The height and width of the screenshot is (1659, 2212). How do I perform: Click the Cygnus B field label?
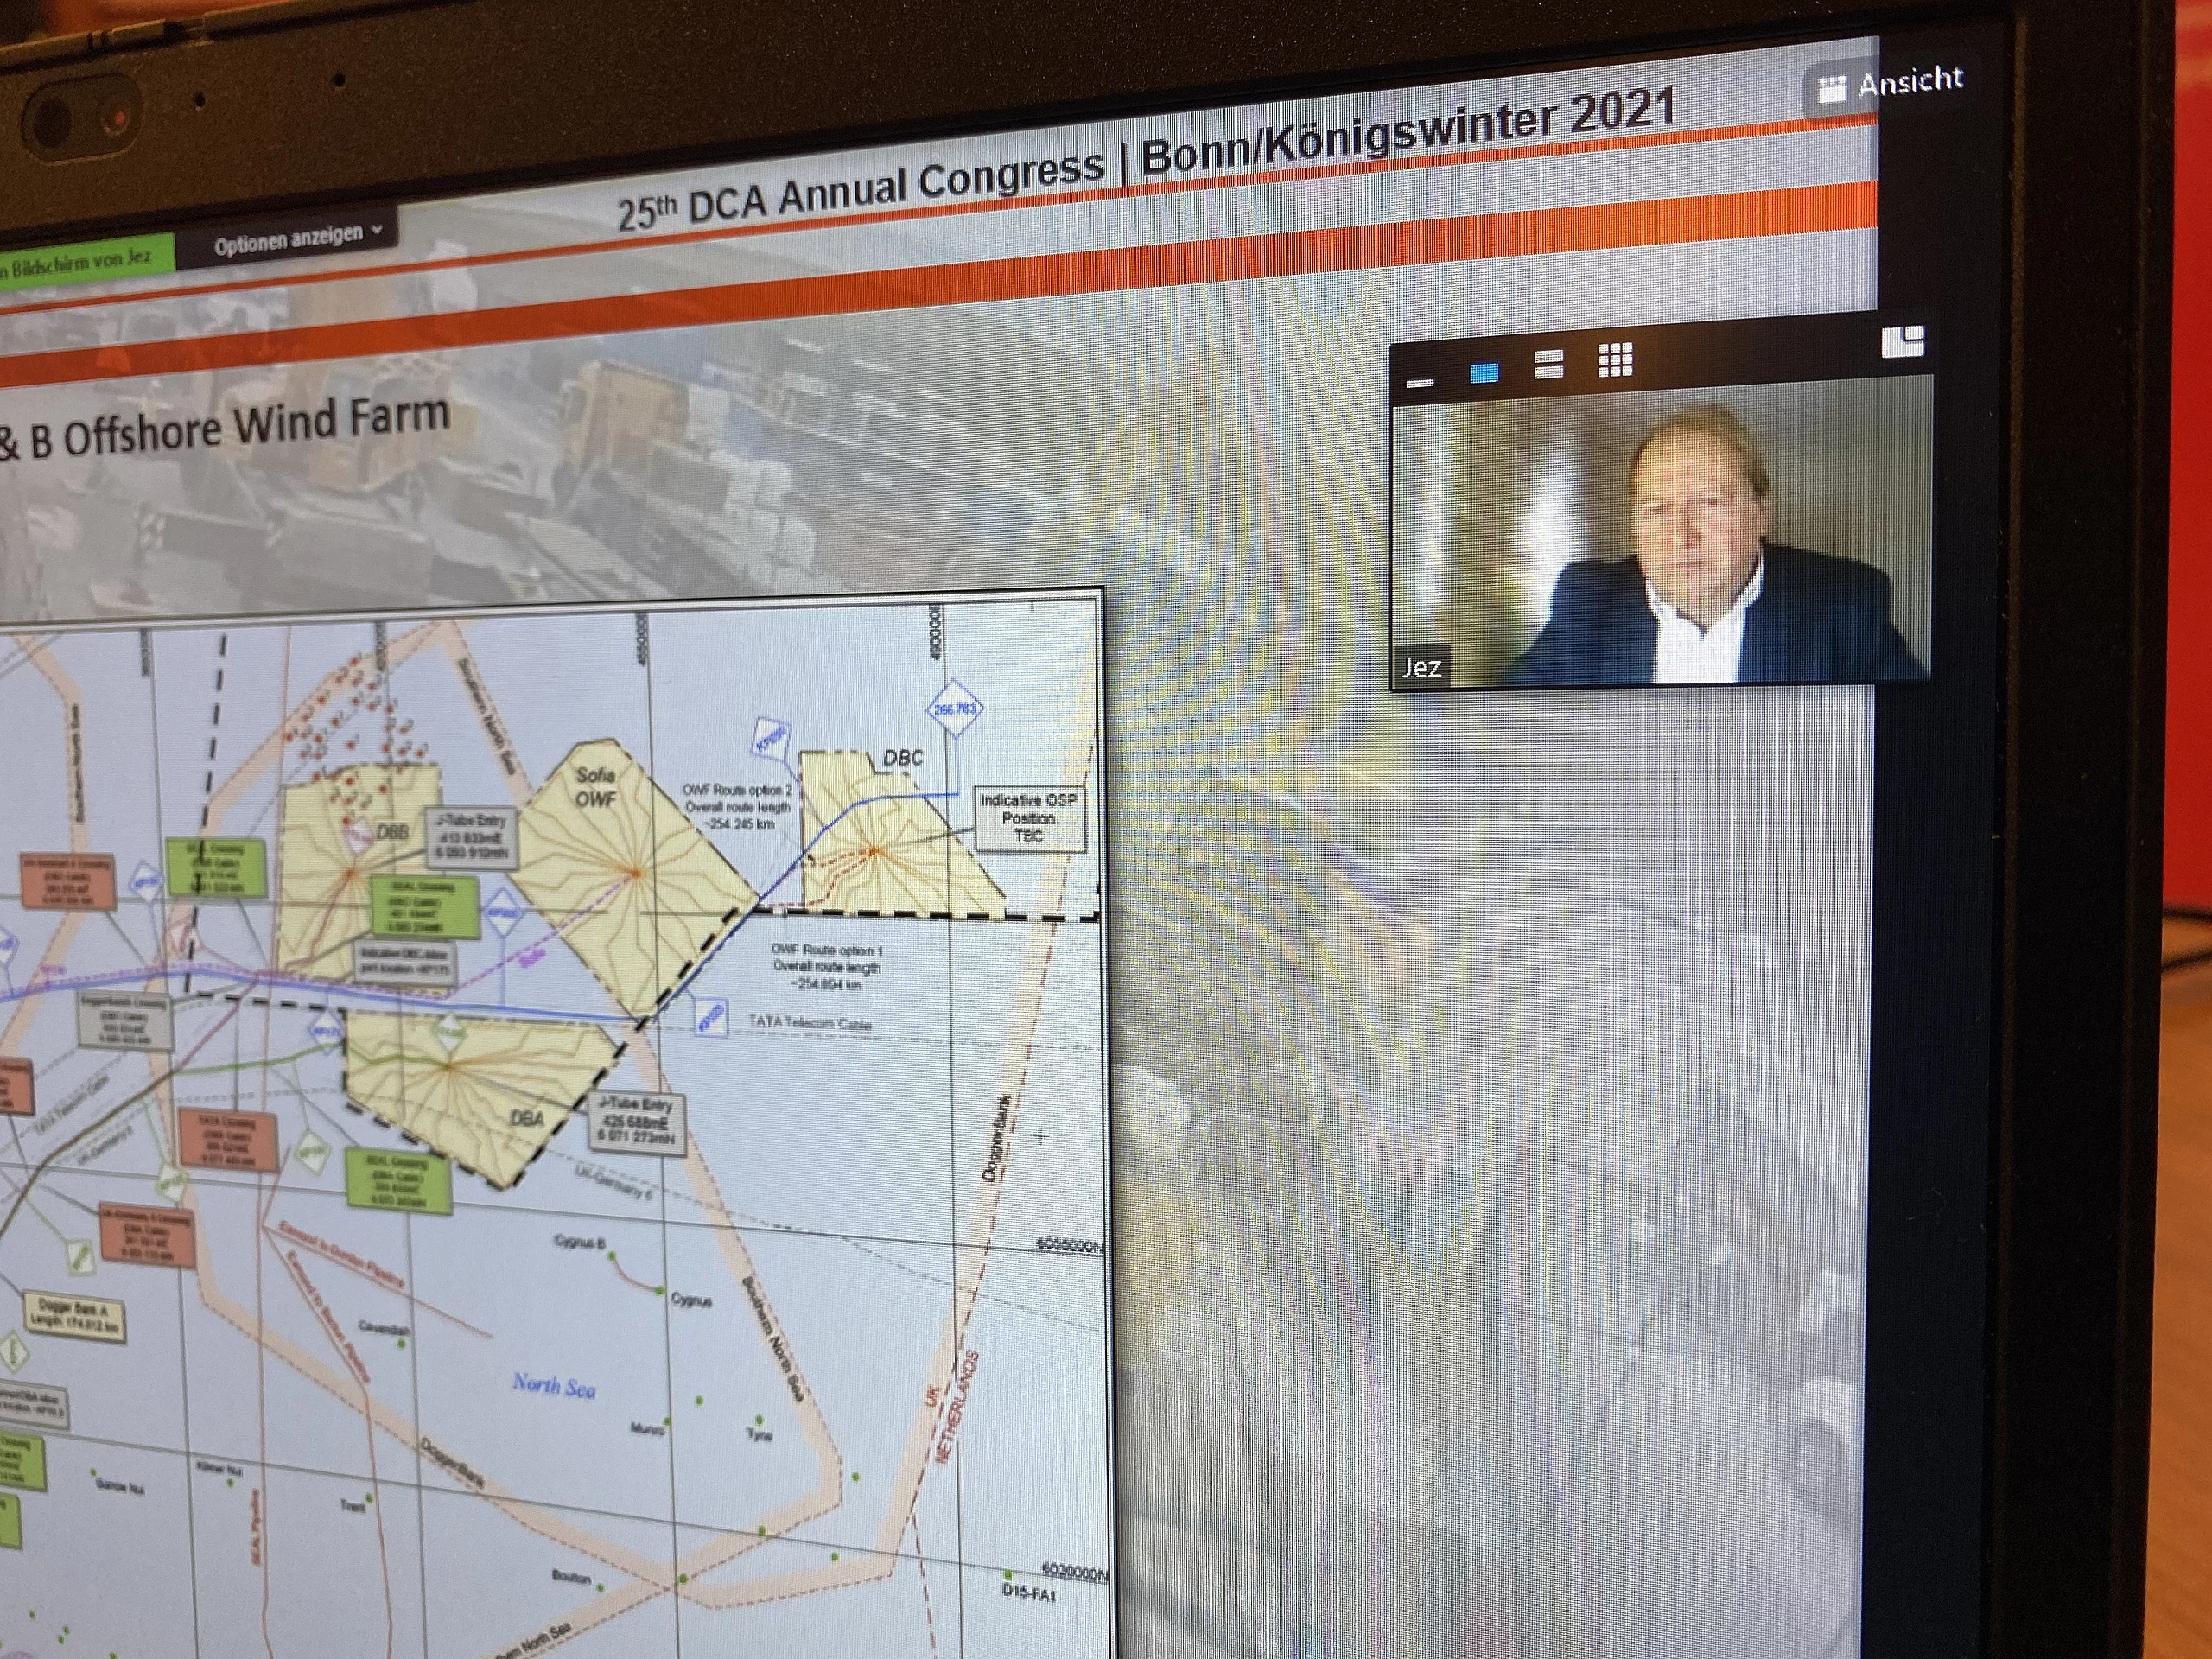(x=579, y=1241)
